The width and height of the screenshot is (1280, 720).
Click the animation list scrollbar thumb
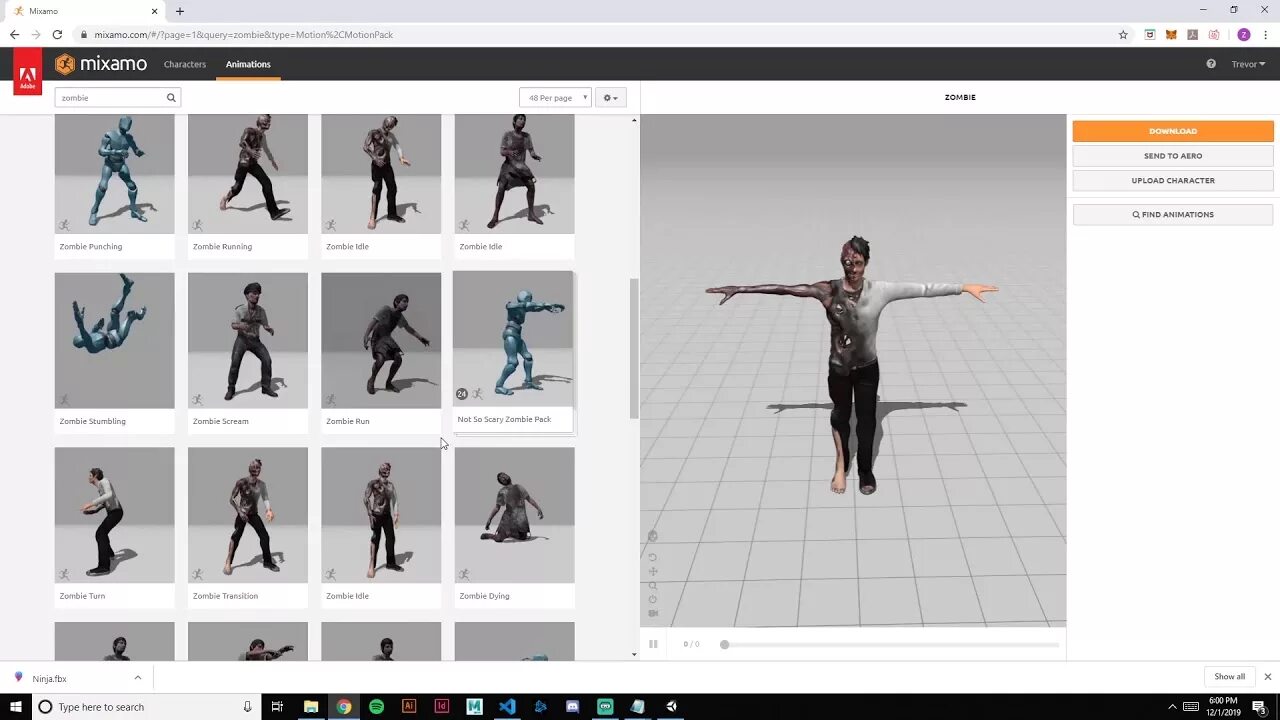point(634,348)
